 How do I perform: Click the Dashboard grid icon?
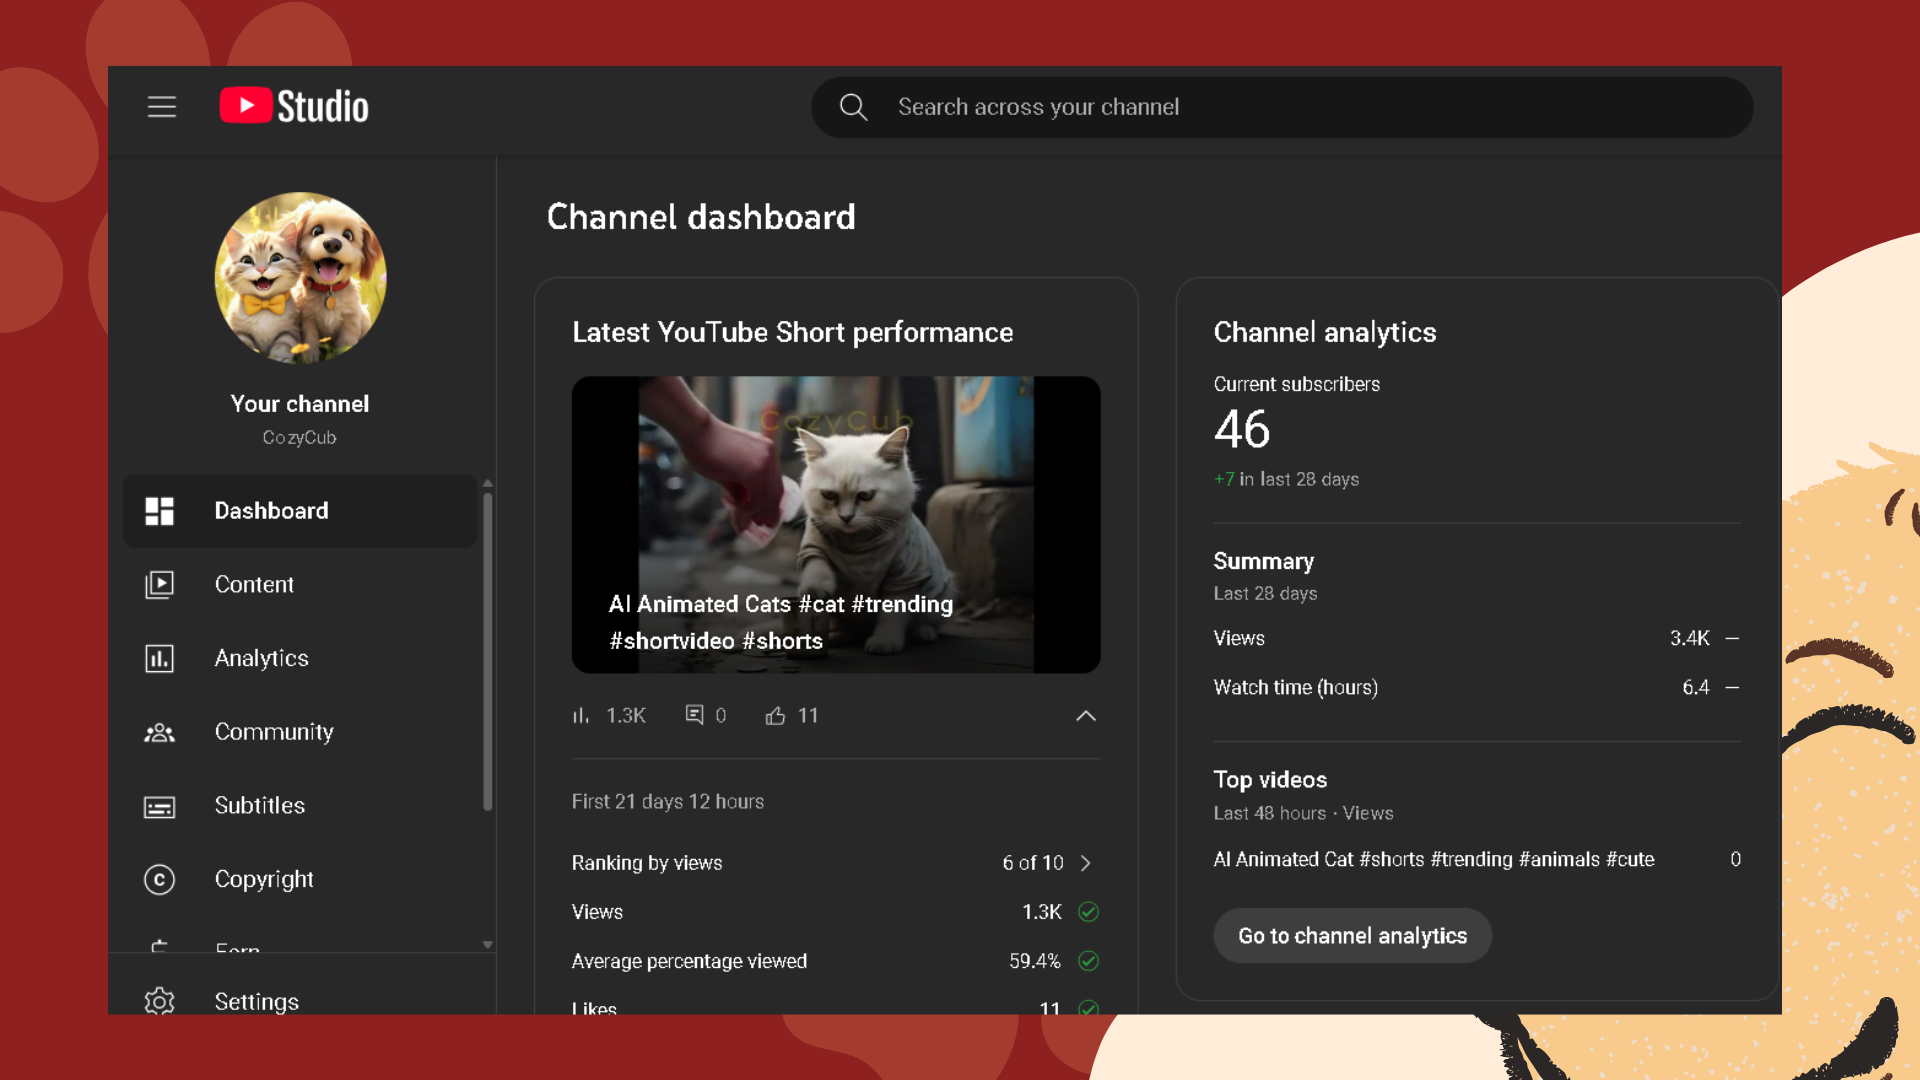coord(160,511)
